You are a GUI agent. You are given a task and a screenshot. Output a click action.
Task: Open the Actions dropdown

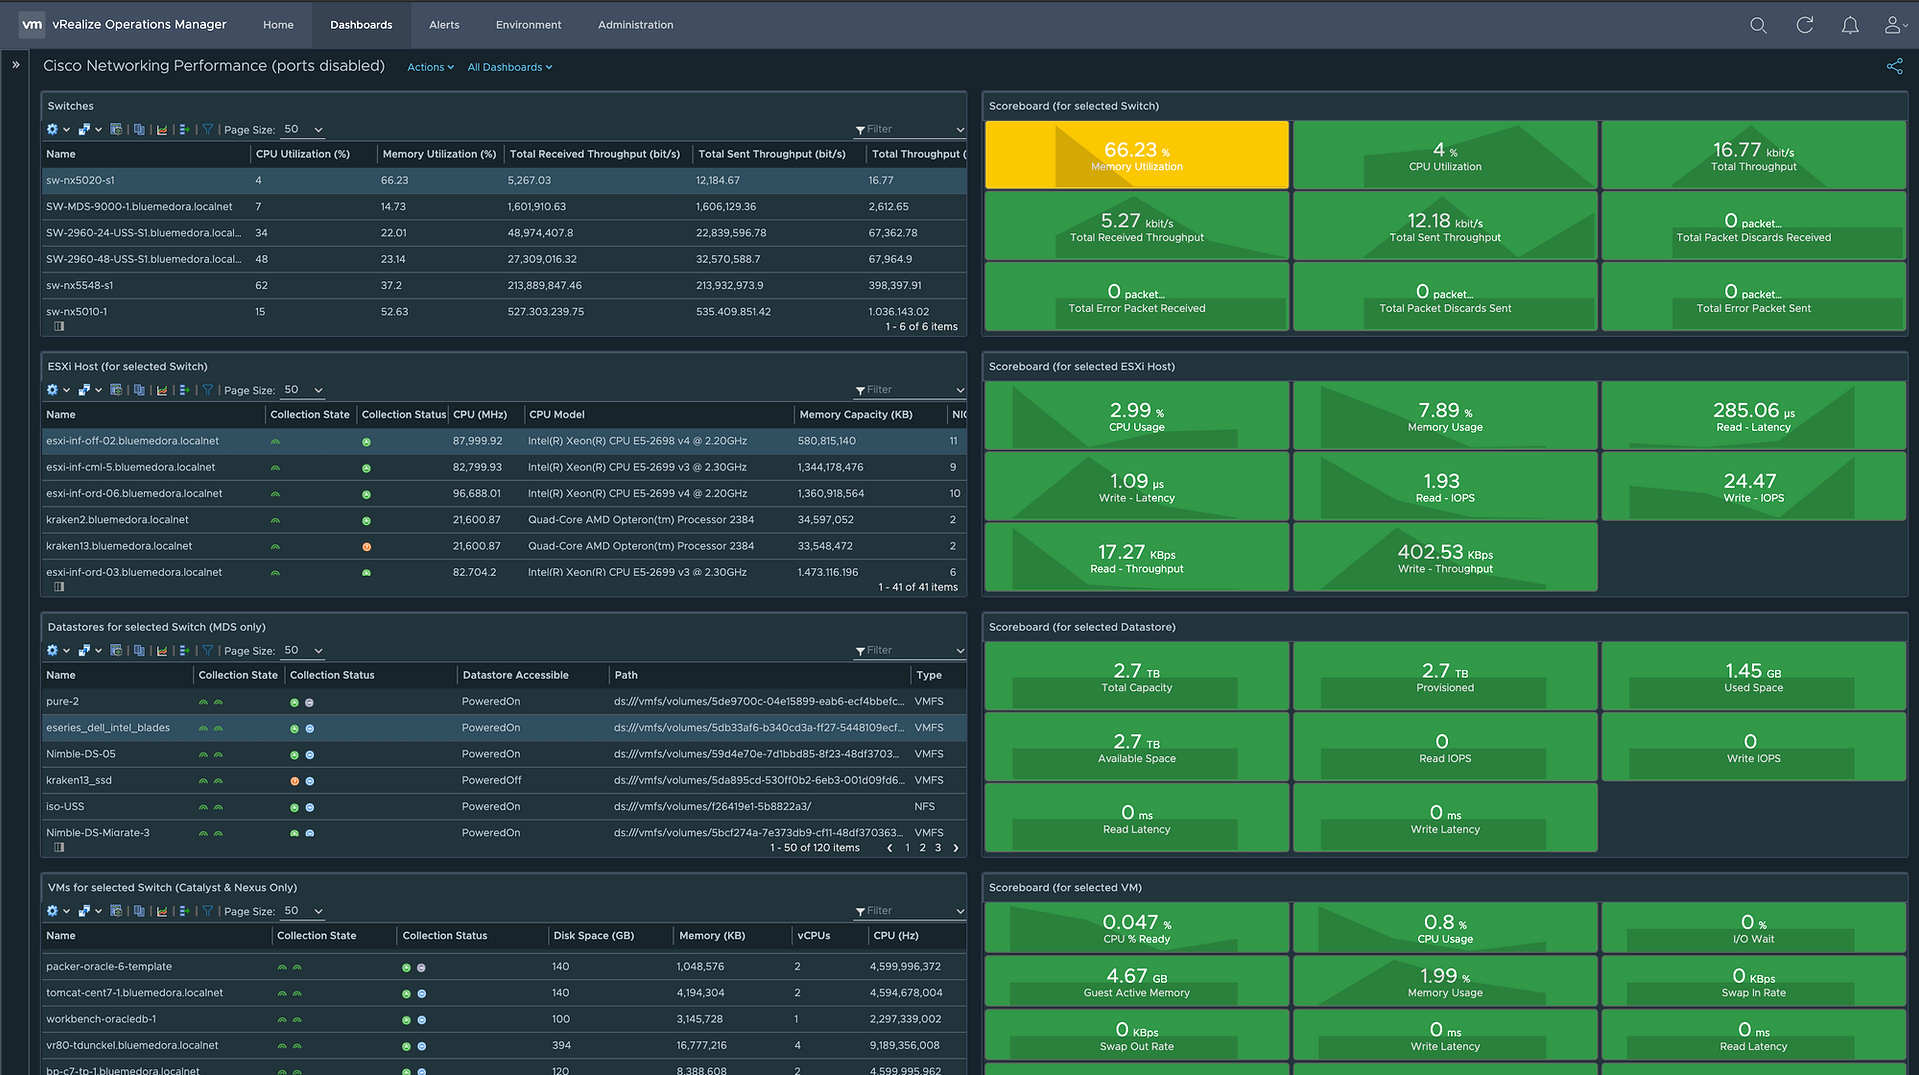click(x=430, y=67)
